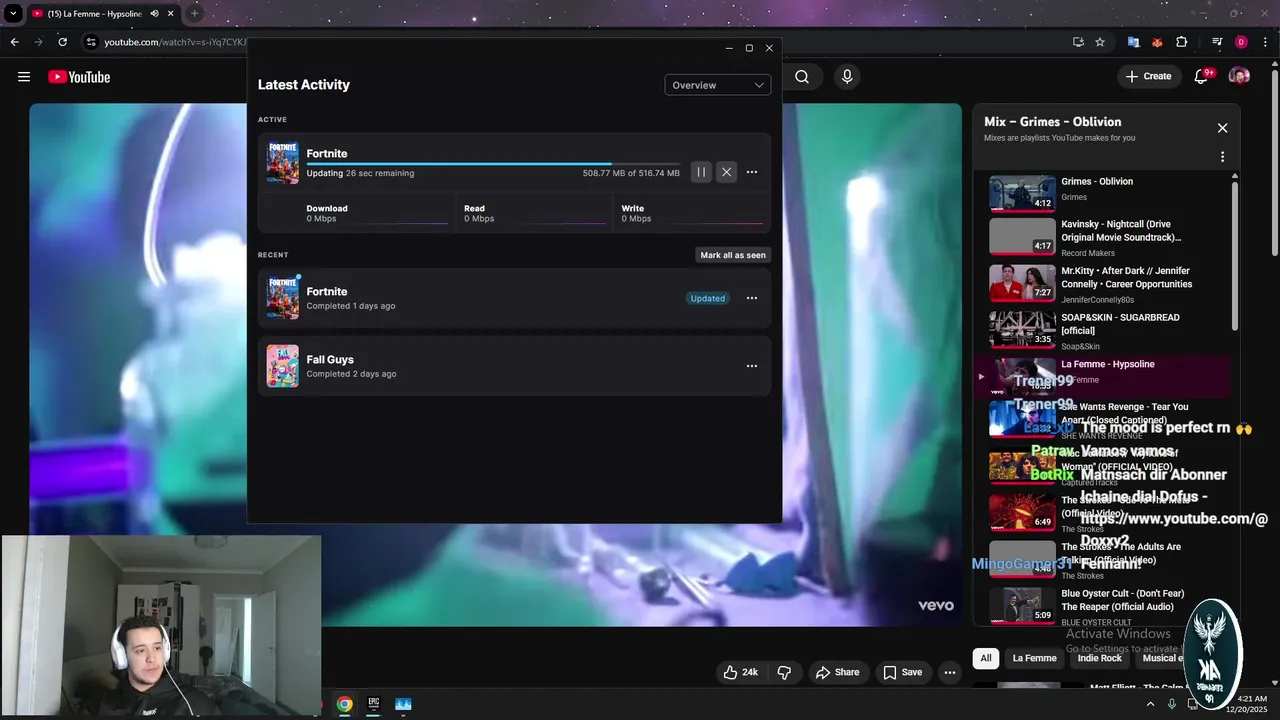Select Fall Guys game thumbnail
1280x720 pixels.
click(282, 366)
